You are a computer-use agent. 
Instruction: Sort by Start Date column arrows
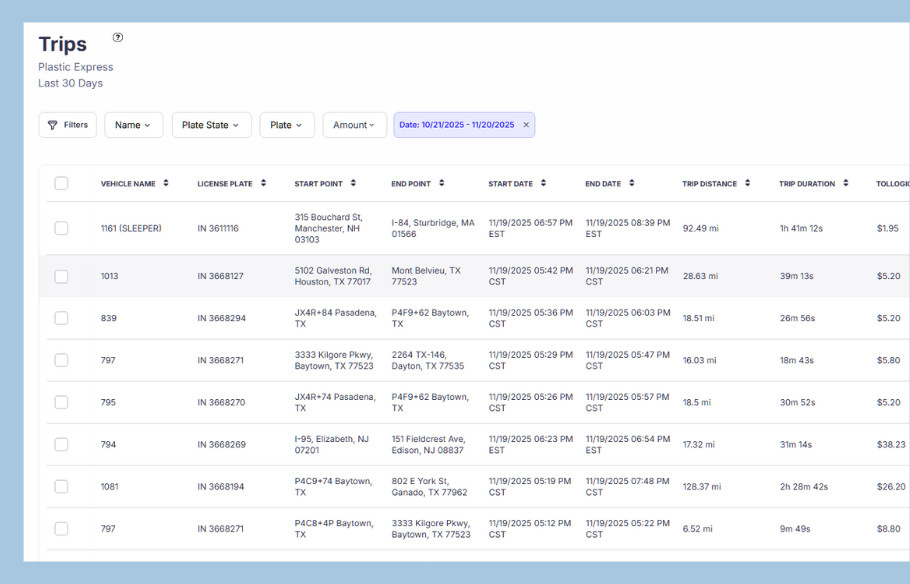click(x=543, y=183)
